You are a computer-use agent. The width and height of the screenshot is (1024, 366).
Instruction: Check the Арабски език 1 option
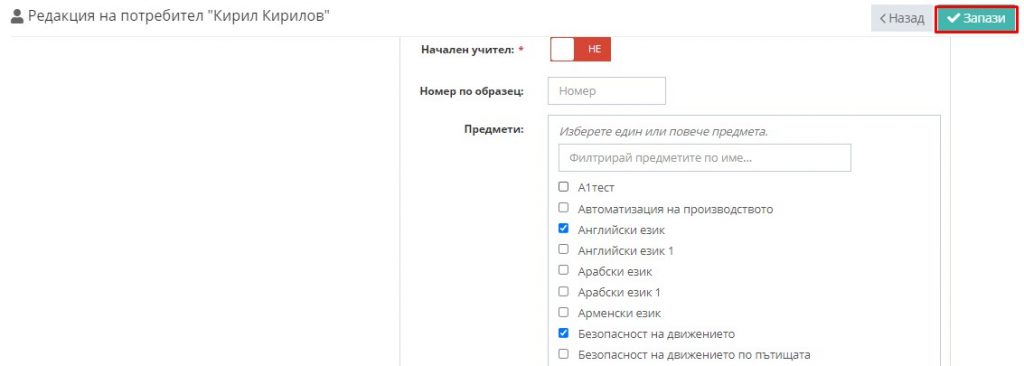pos(564,291)
